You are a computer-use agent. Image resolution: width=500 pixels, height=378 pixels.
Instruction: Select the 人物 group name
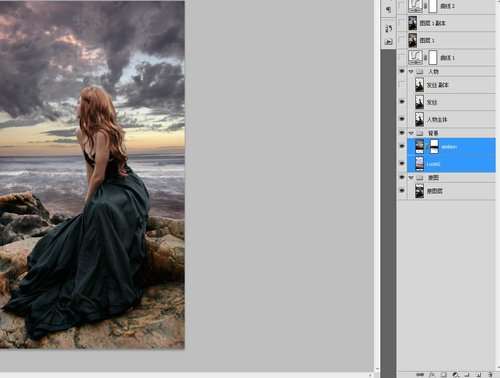point(433,71)
